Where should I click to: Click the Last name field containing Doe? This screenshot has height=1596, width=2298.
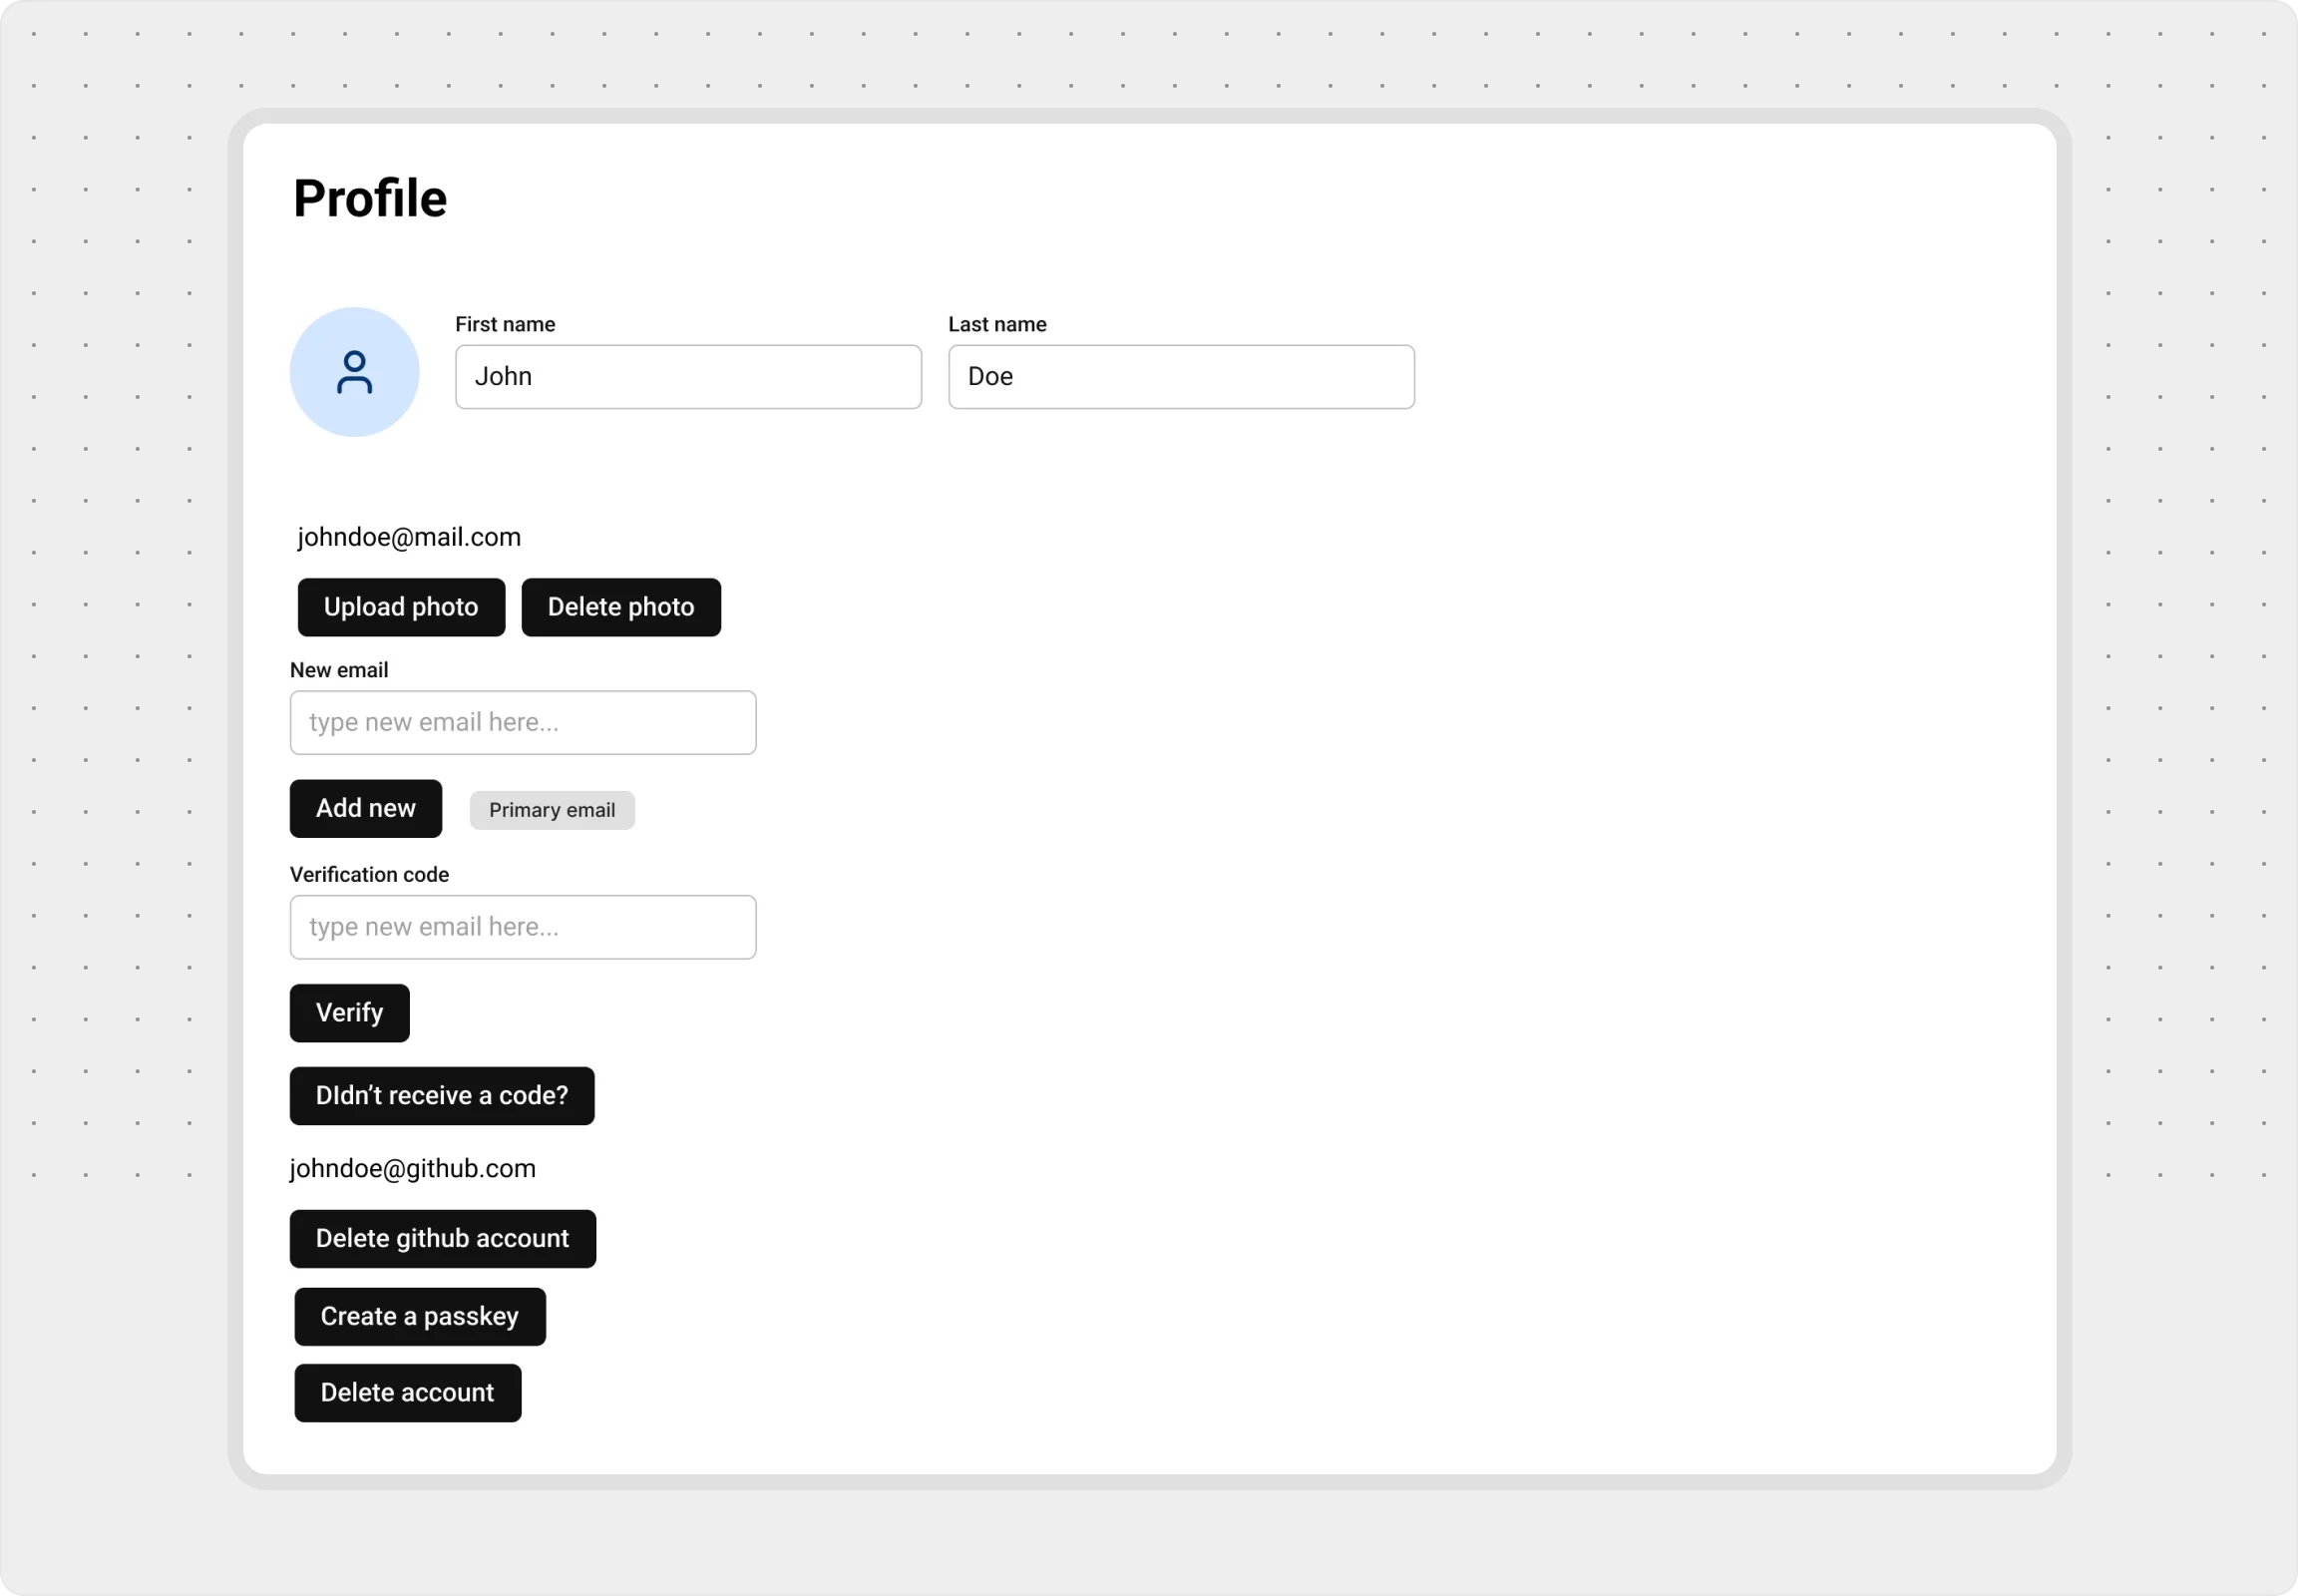coord(1181,377)
